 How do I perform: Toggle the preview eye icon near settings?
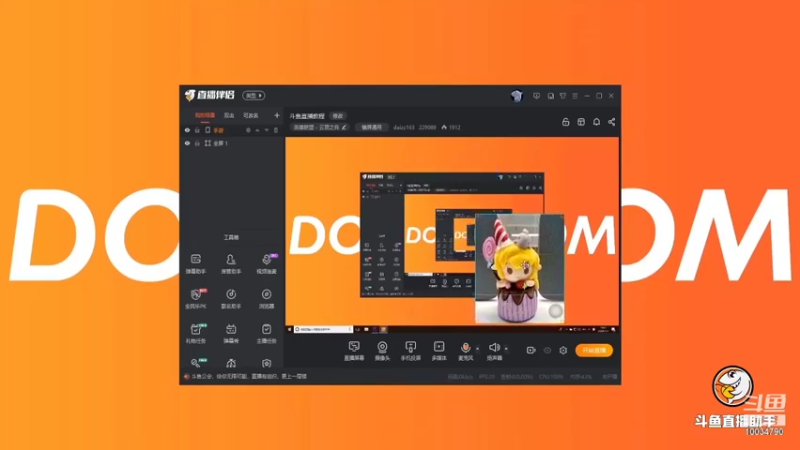coord(547,351)
